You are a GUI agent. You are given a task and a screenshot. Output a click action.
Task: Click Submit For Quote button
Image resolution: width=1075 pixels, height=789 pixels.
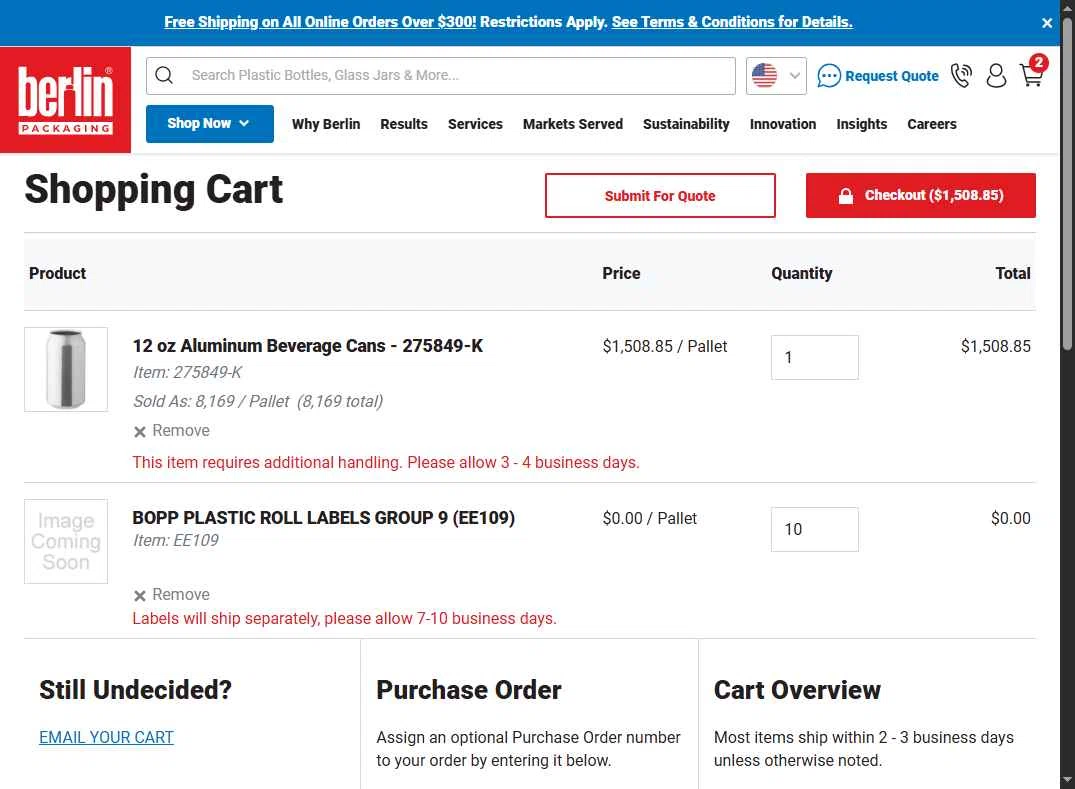660,195
